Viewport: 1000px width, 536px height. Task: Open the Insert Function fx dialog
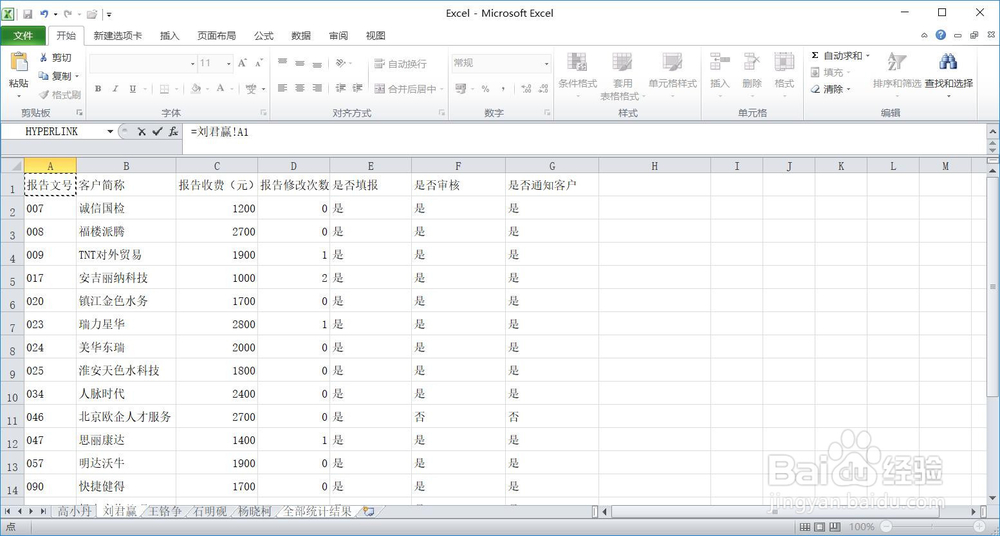pyautogui.click(x=173, y=131)
